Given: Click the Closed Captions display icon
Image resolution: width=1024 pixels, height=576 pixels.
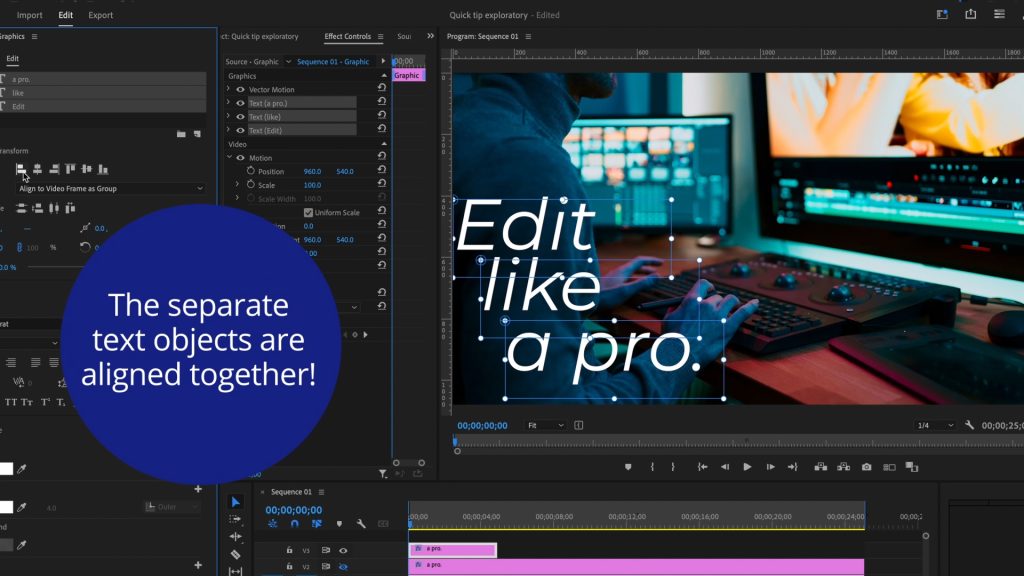Looking at the screenshot, I should [x=384, y=523].
